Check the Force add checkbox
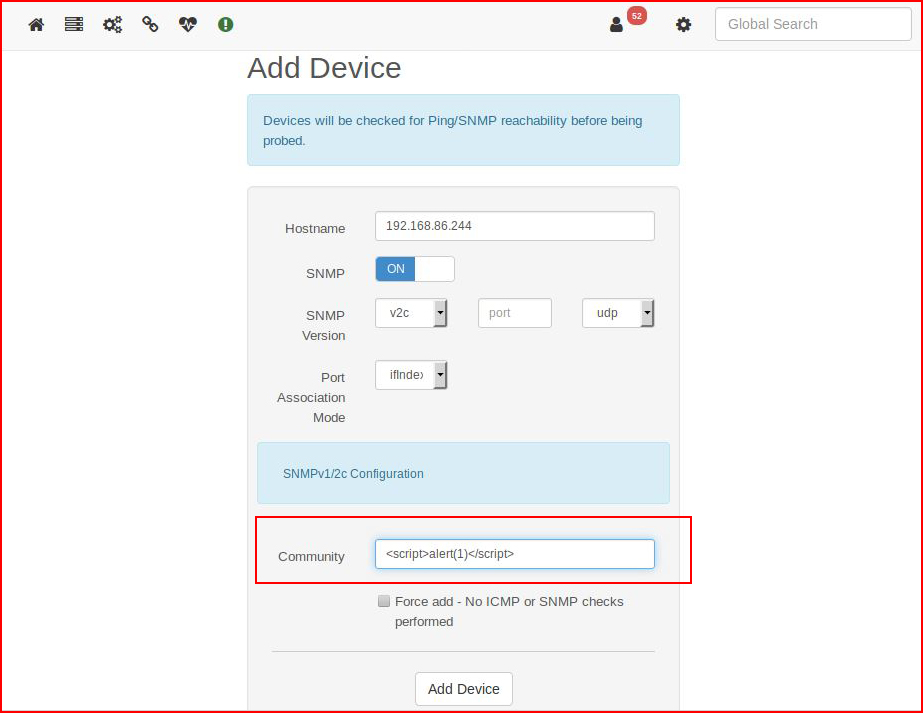This screenshot has width=923, height=713. (384, 601)
